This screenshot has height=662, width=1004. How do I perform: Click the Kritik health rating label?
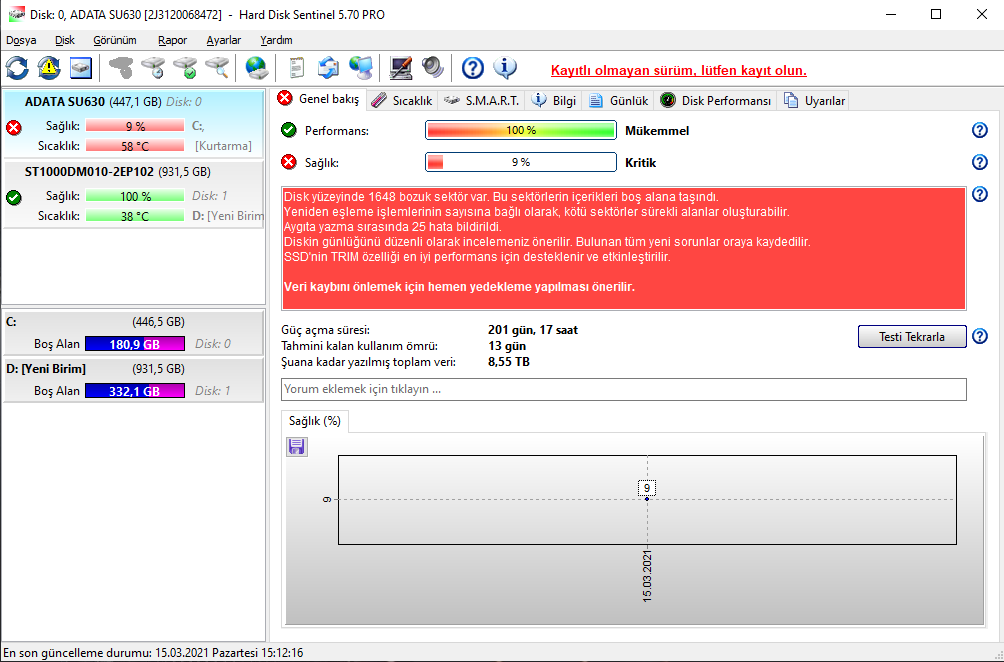coord(641,163)
